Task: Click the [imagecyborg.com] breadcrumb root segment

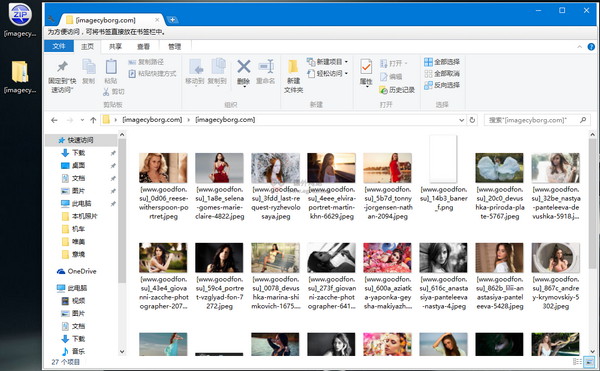Action: pos(152,120)
